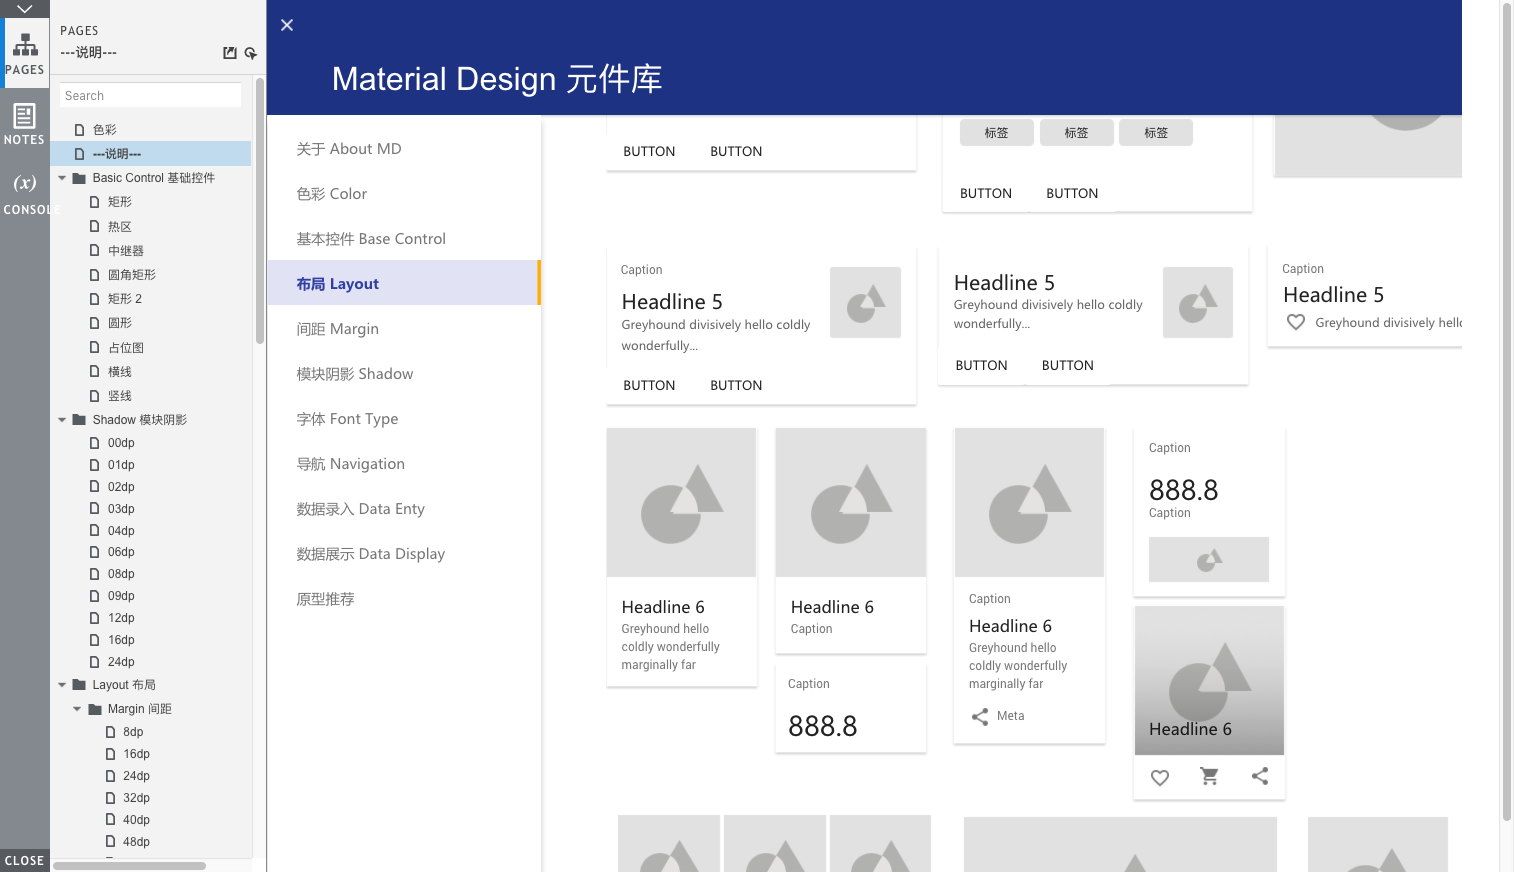
Task: Click the image above Headline 6 with Caption subtitle
Action: (851, 502)
